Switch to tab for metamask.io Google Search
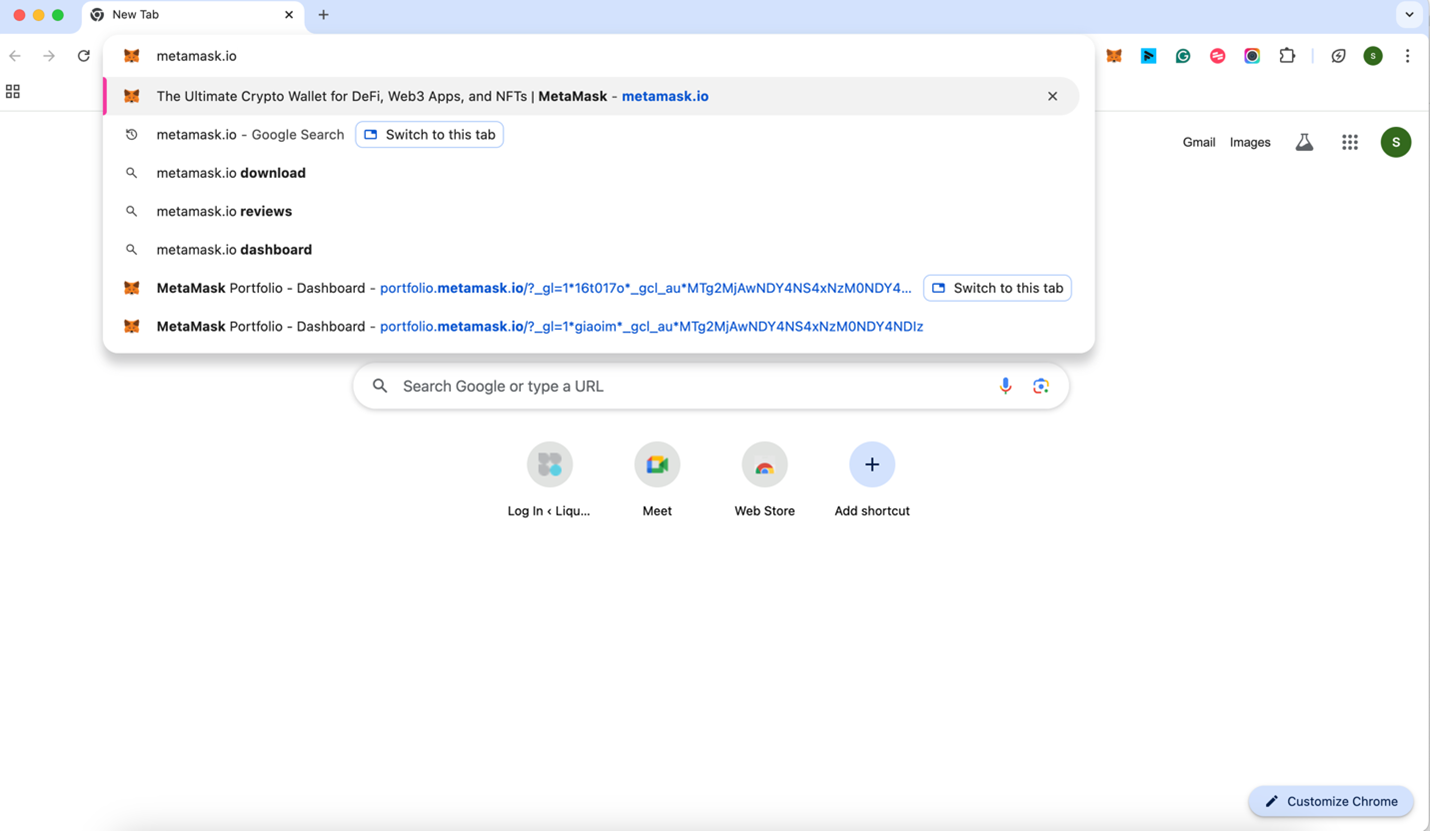Viewport: 1430px width, 831px height. [x=430, y=135]
